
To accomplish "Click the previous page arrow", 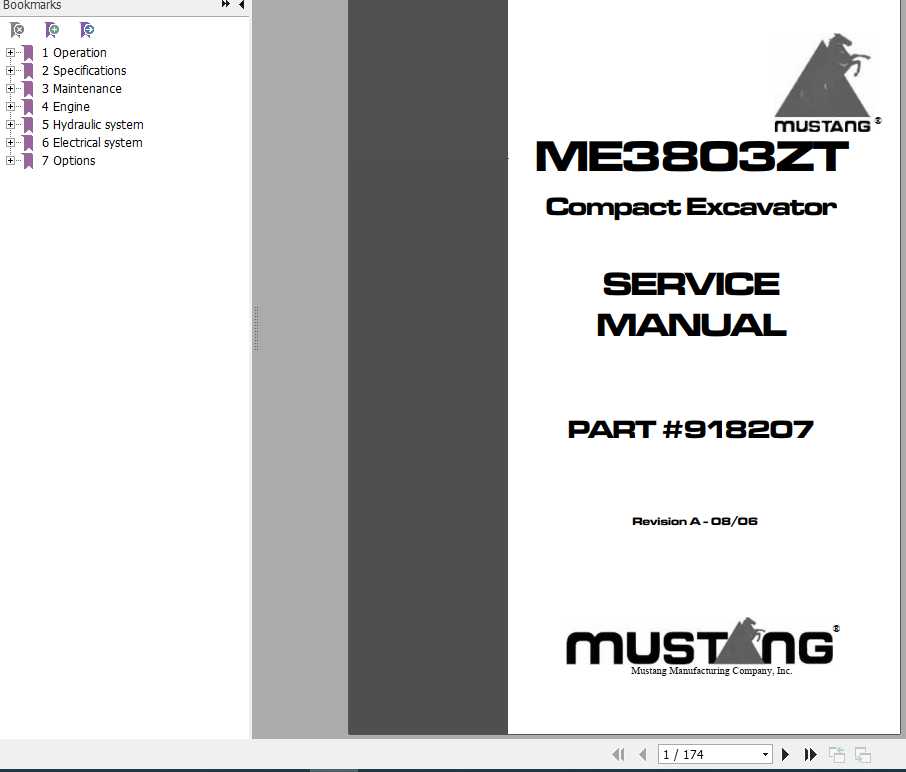I will [644, 754].
